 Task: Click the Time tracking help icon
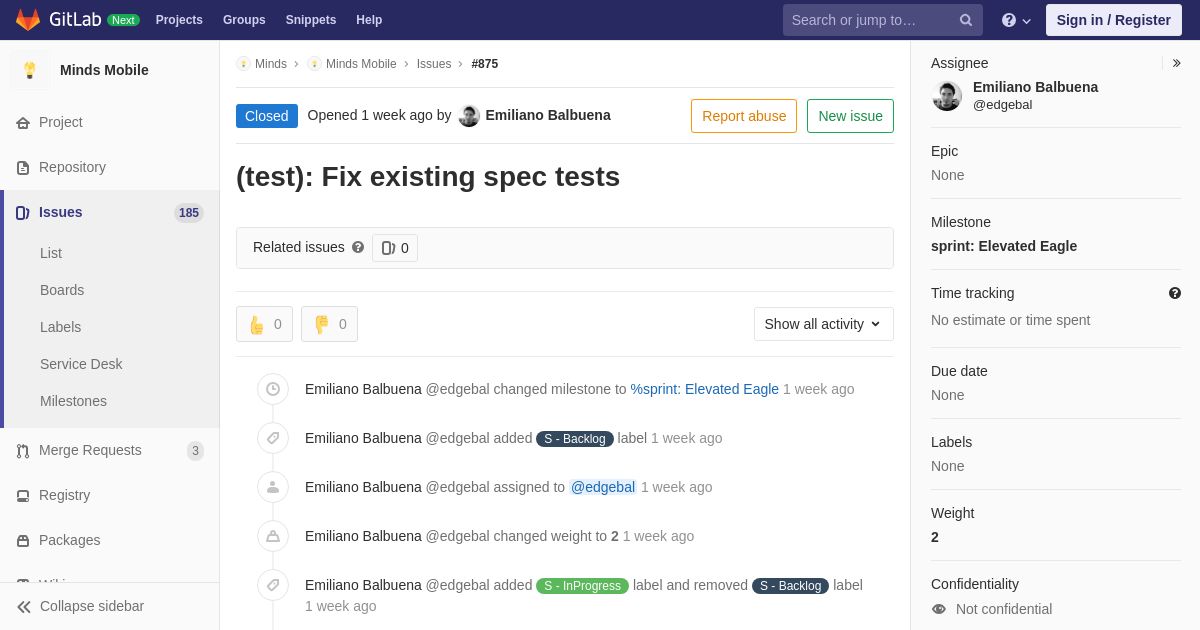[x=1175, y=293]
